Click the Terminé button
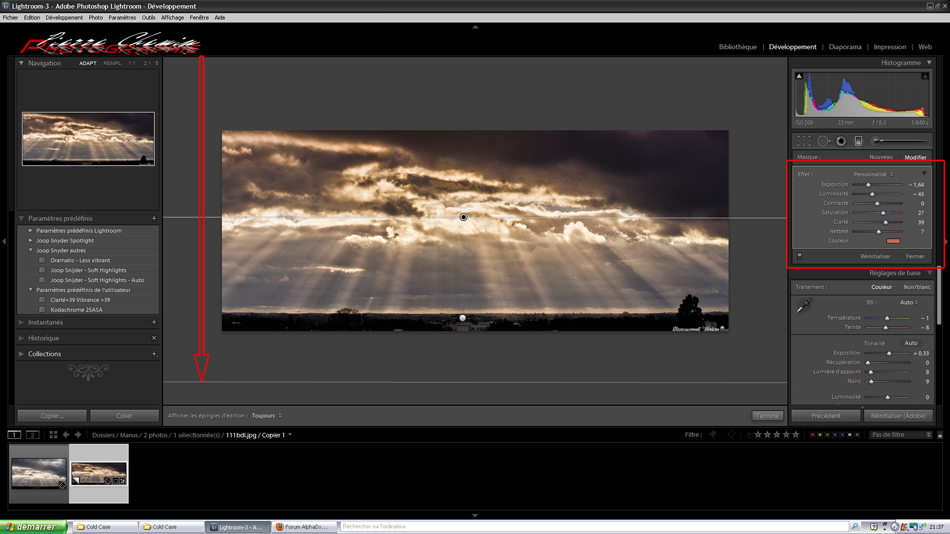This screenshot has width=950, height=534. pyautogui.click(x=767, y=416)
